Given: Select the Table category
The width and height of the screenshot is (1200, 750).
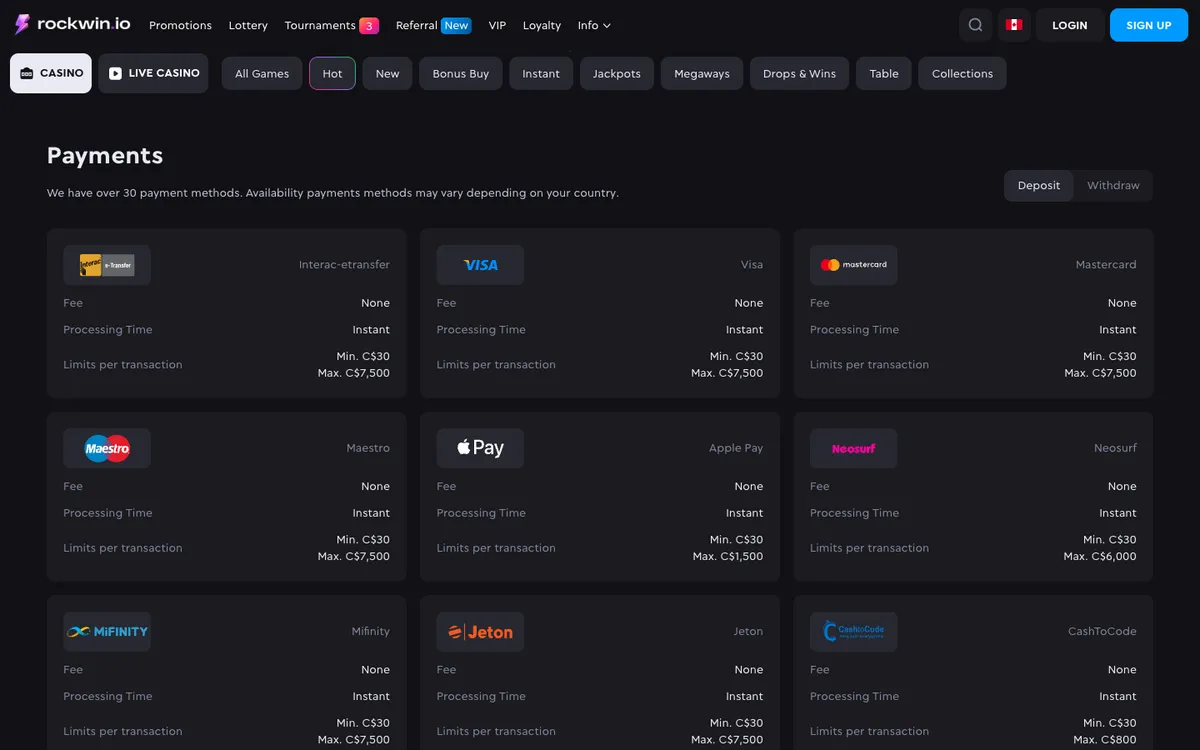Looking at the screenshot, I should 884,74.
